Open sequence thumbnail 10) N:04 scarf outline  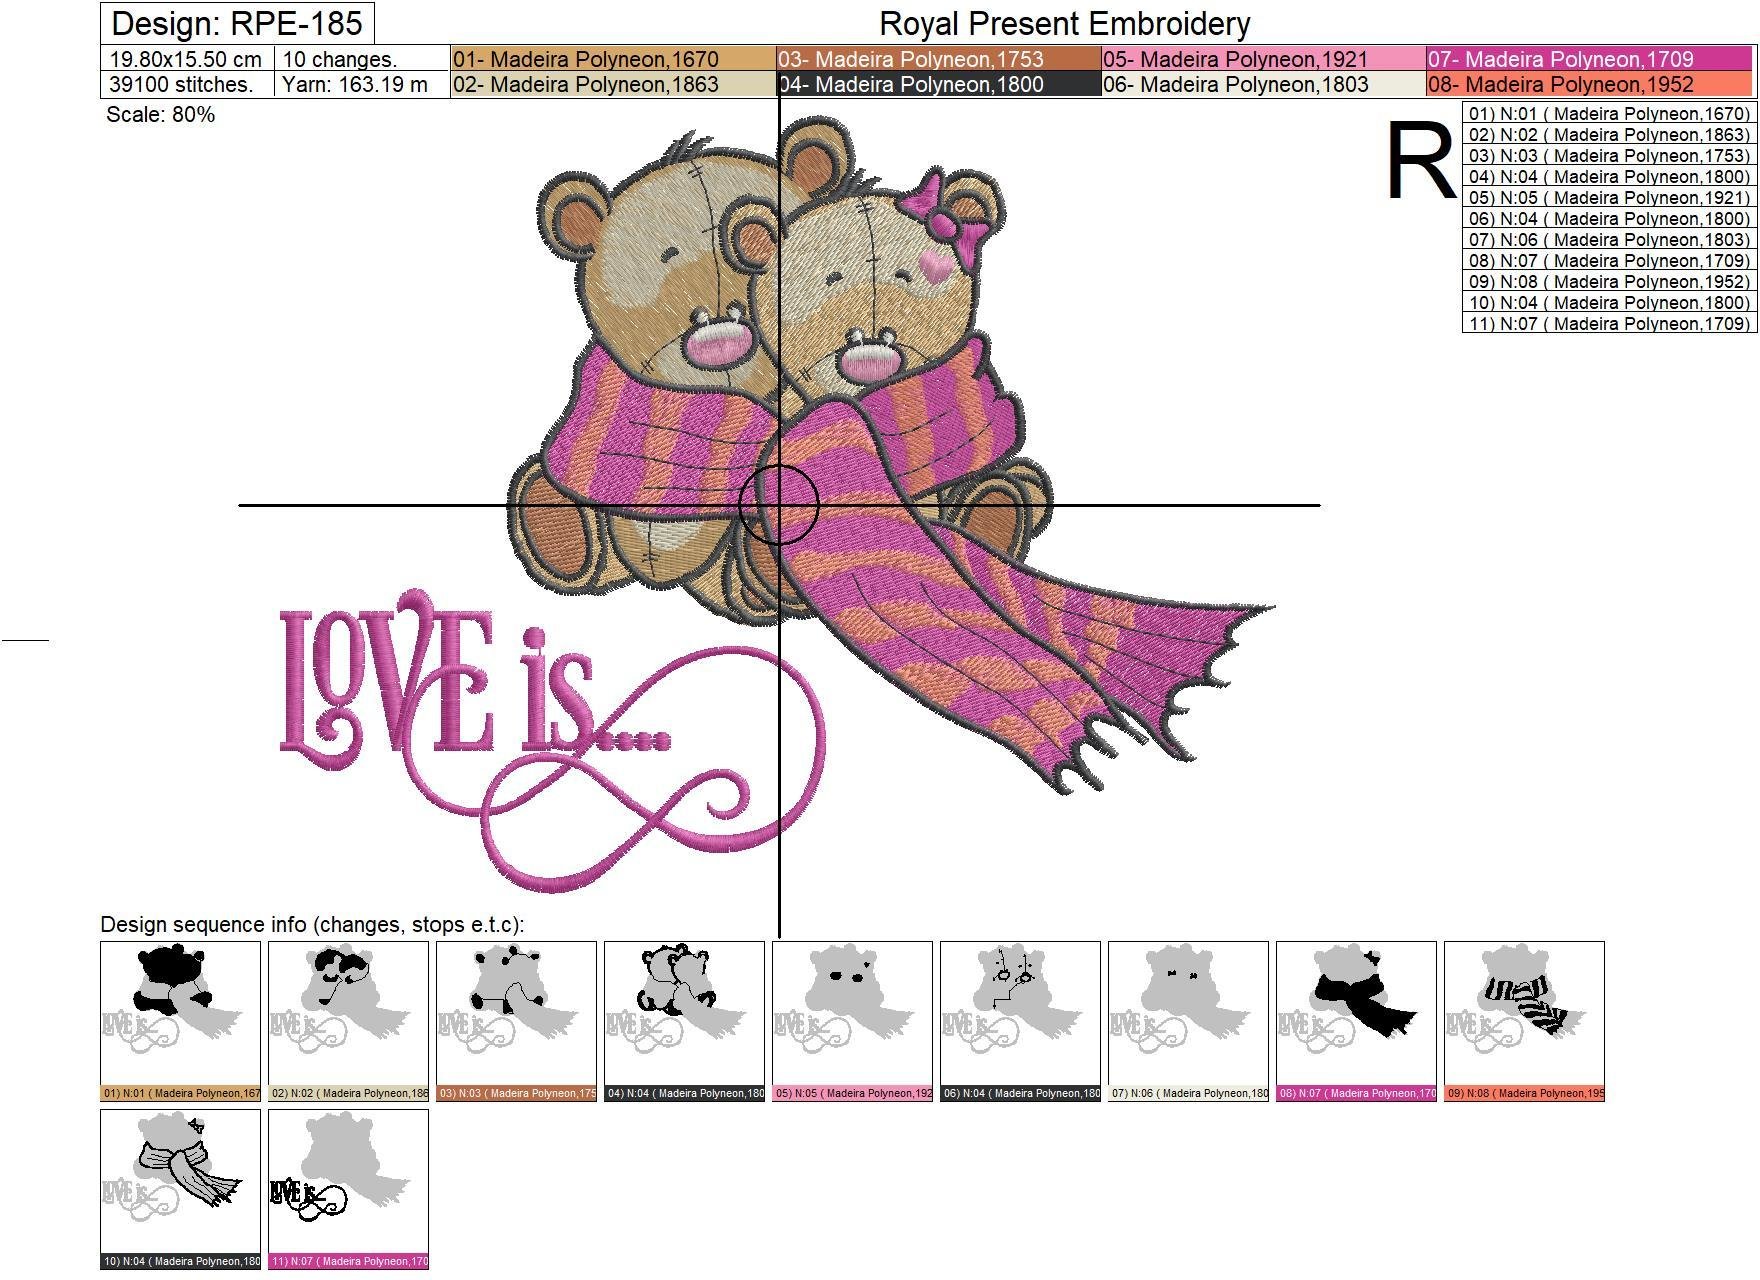pyautogui.click(x=181, y=1189)
